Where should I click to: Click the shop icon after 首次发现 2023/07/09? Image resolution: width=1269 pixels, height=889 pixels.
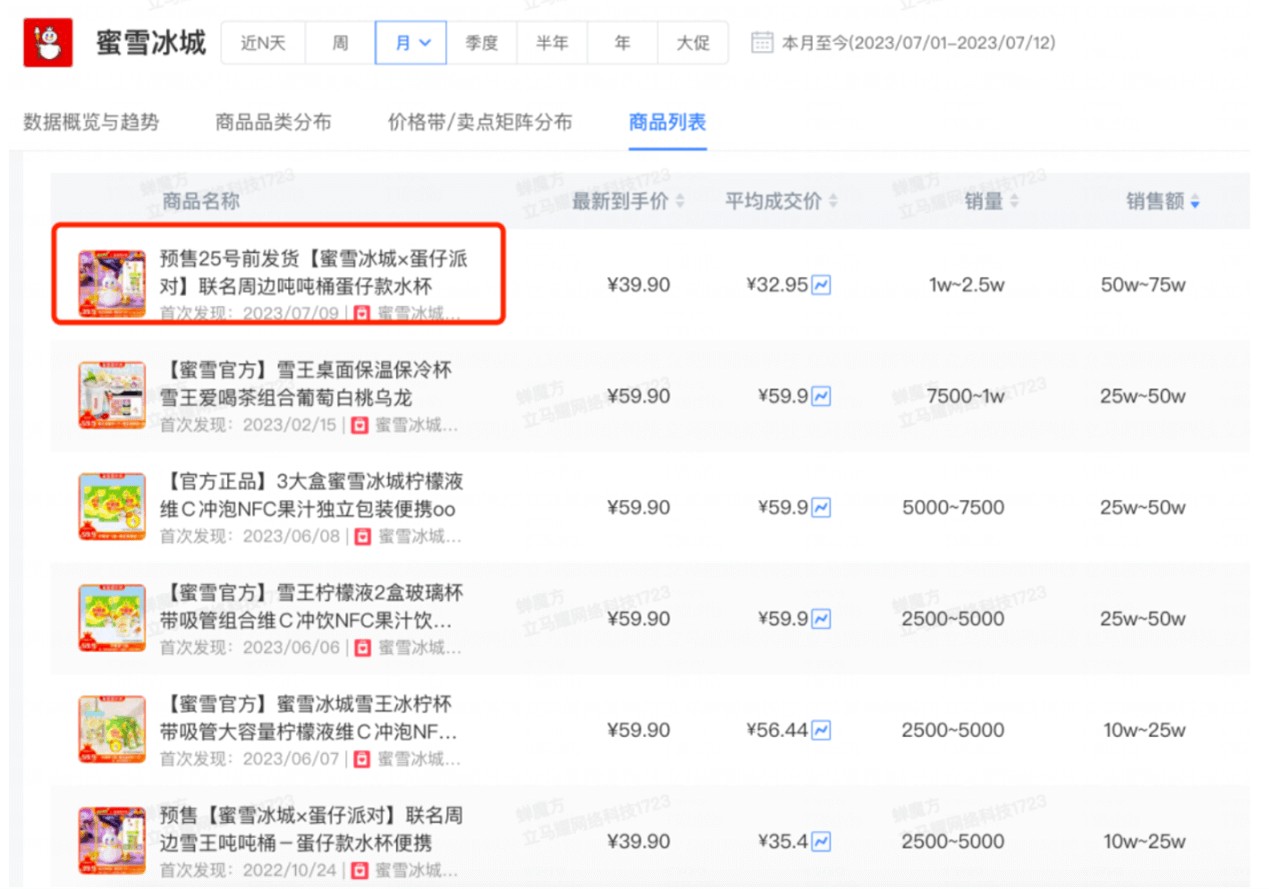click(362, 313)
